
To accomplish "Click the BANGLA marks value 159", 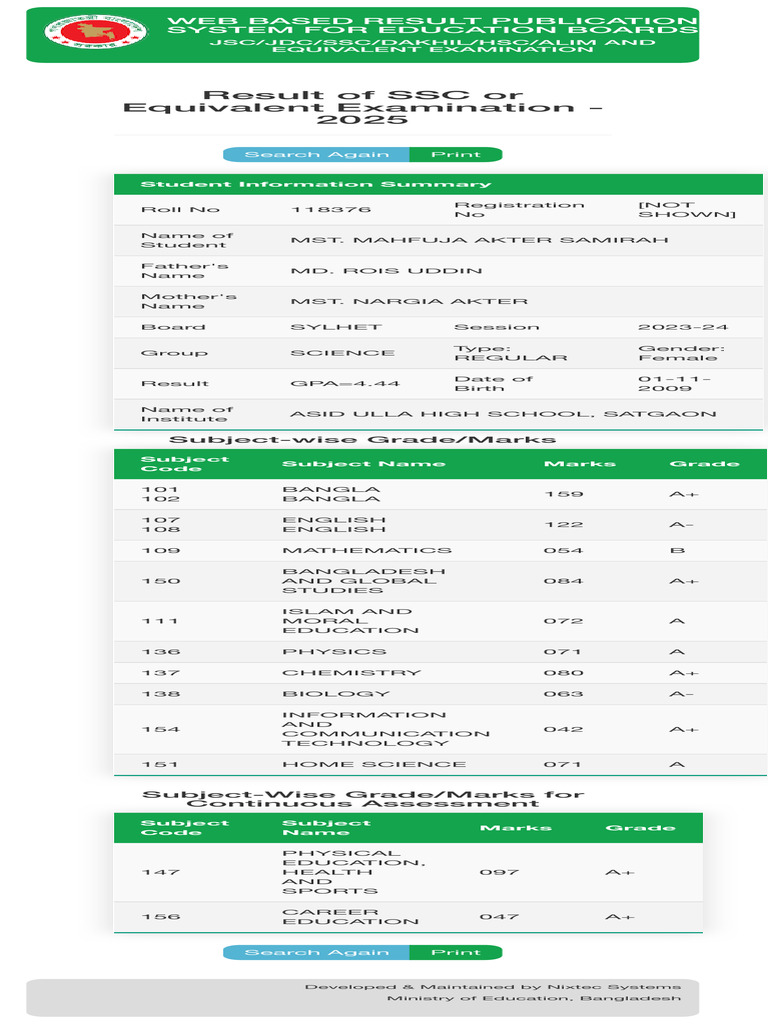I will tap(564, 494).
